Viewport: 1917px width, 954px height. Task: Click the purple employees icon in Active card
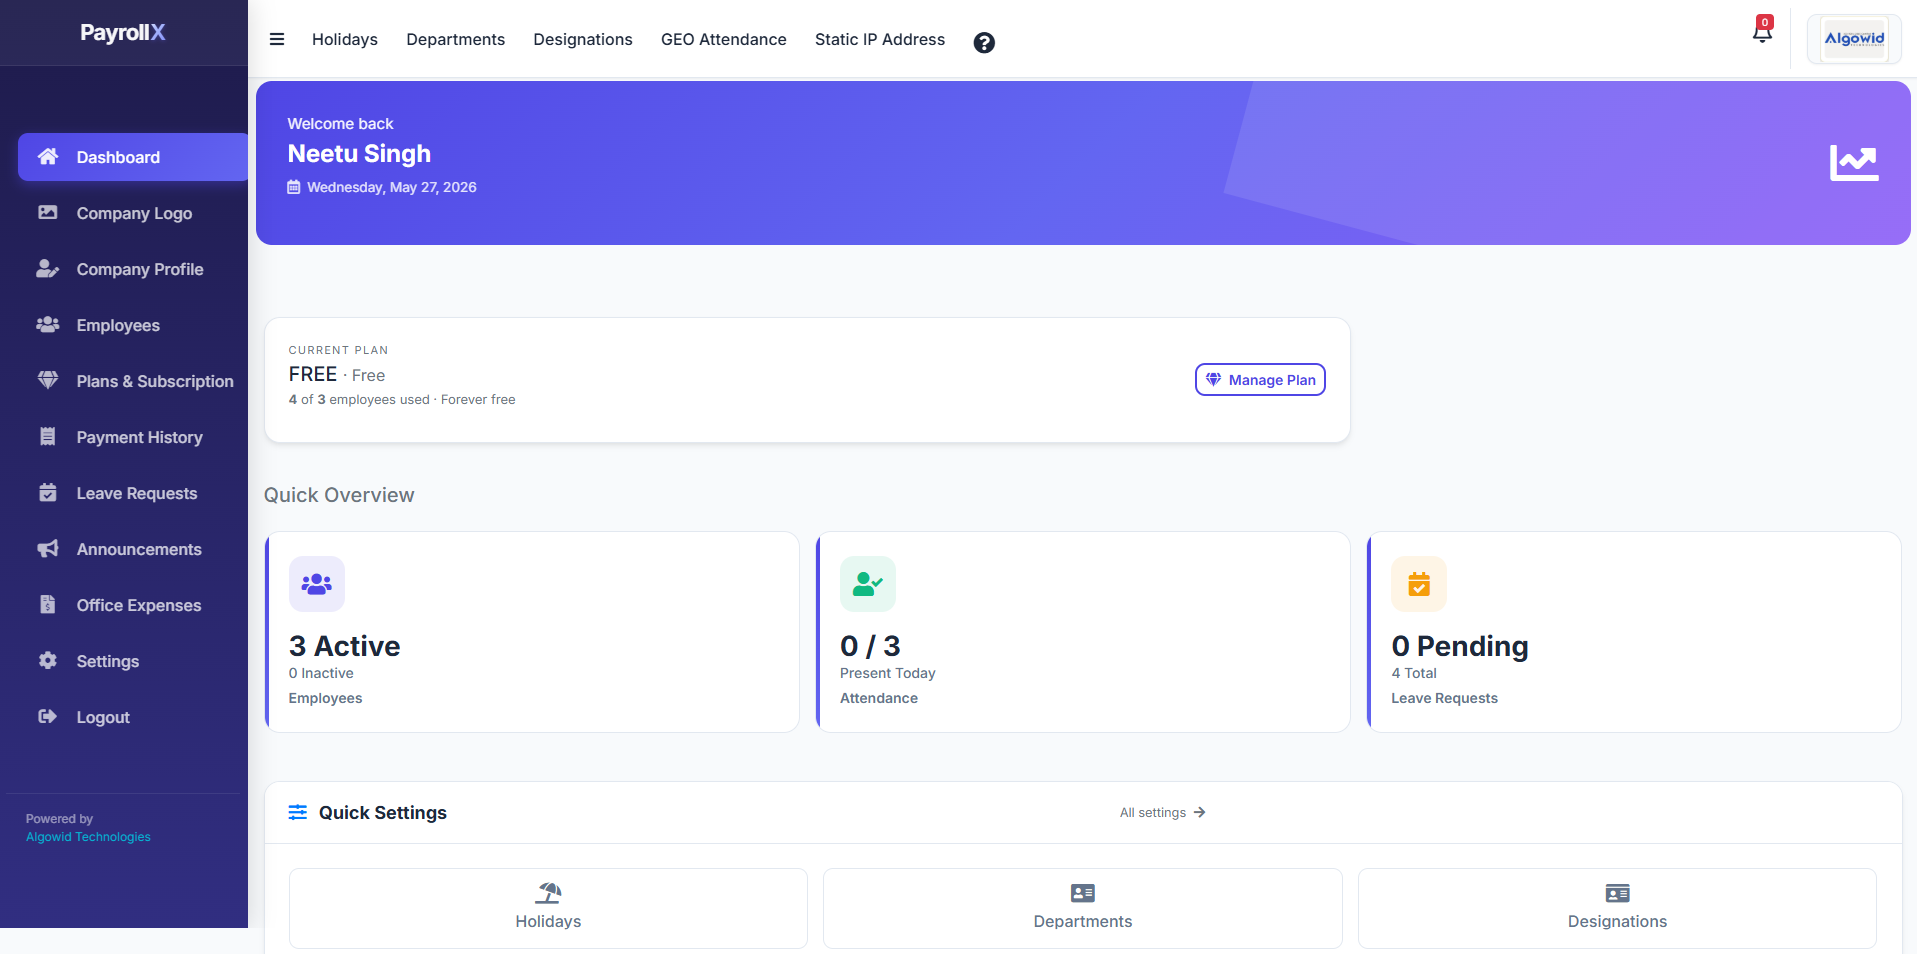click(317, 584)
